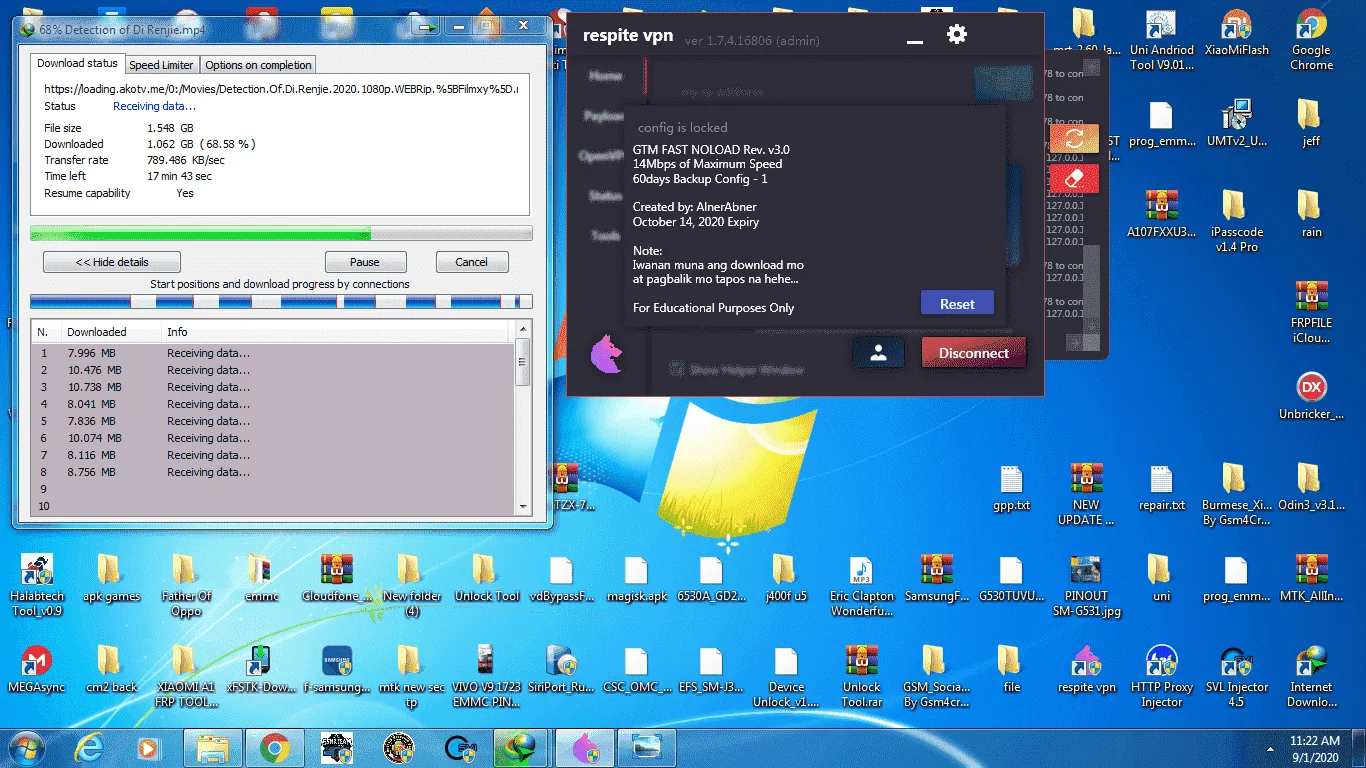1366x768 pixels.
Task: Open respite vpn settings gear
Action: [x=957, y=35]
